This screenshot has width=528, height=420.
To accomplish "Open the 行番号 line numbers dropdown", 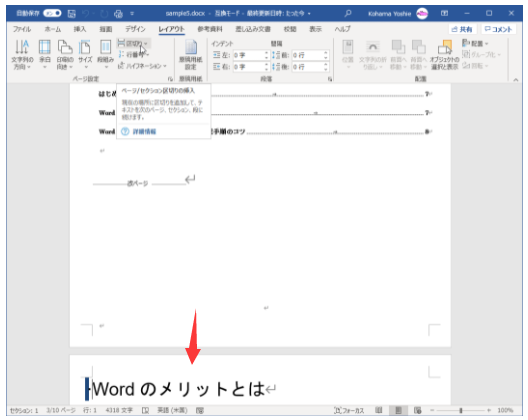I will (x=133, y=54).
